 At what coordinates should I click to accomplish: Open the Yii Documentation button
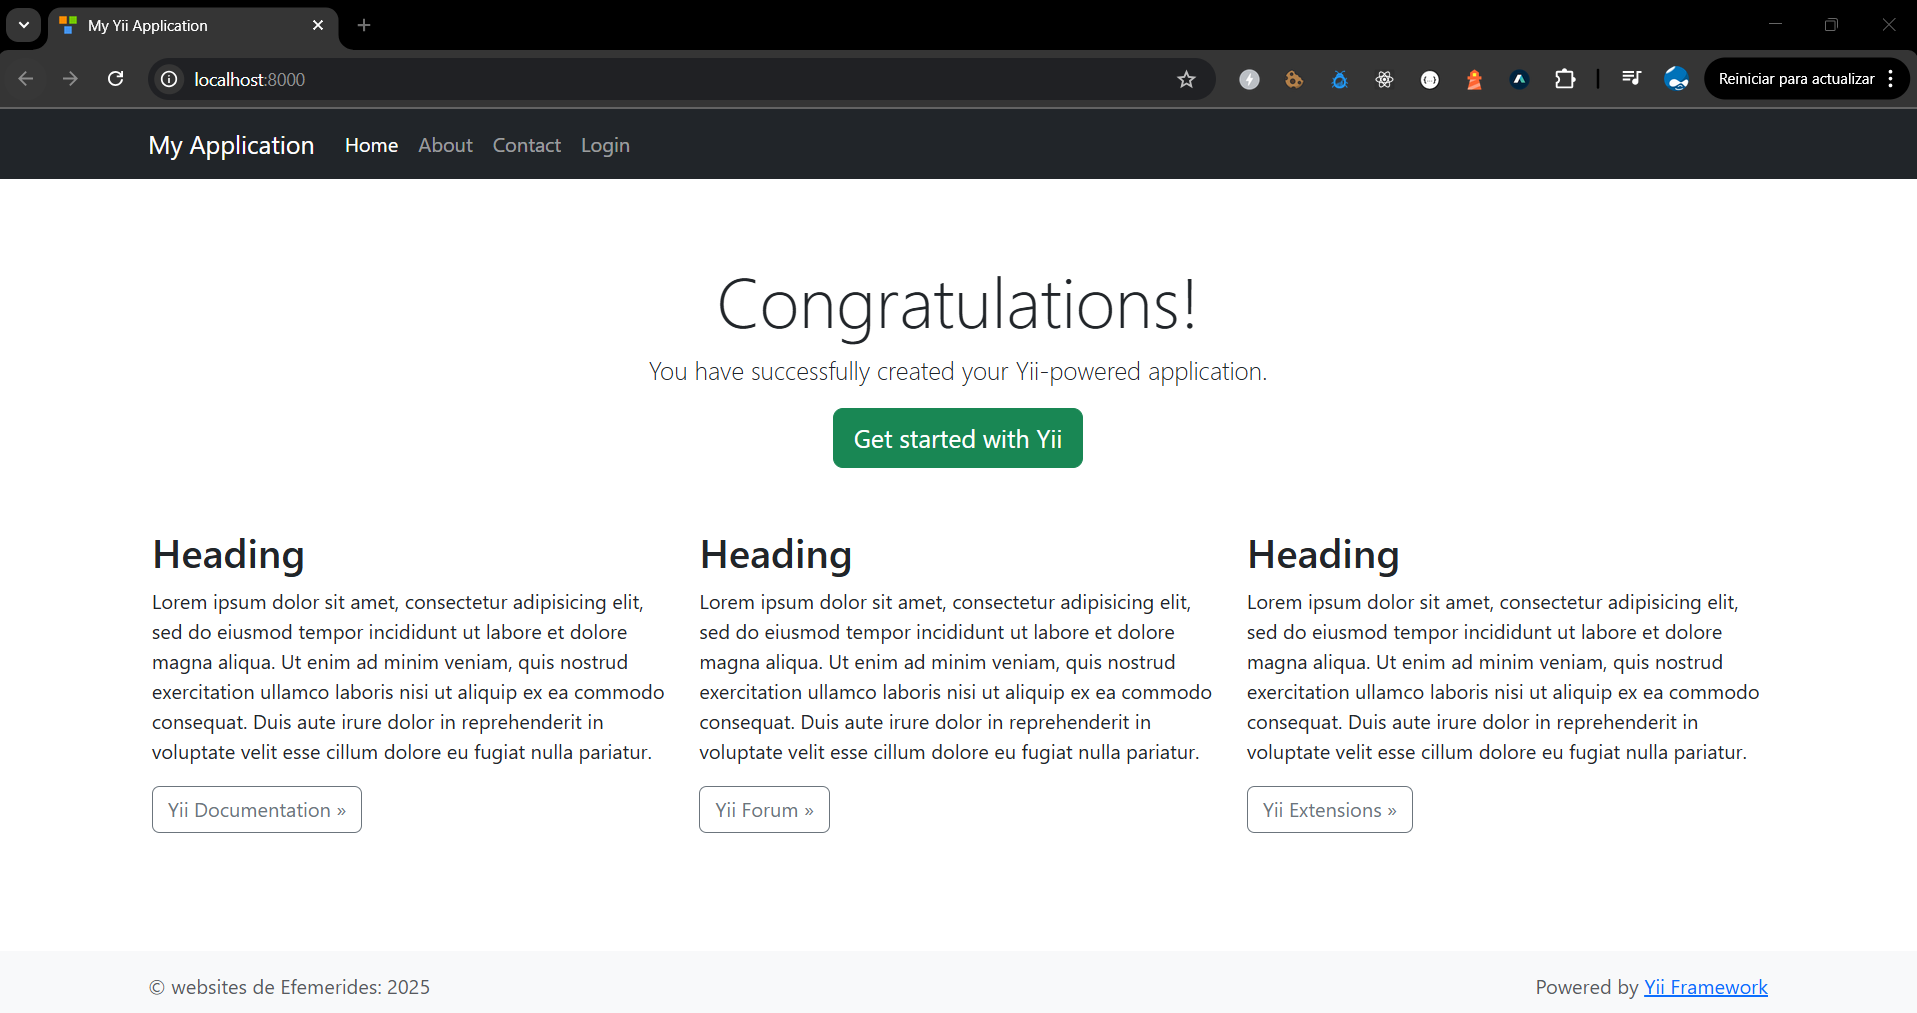point(257,810)
